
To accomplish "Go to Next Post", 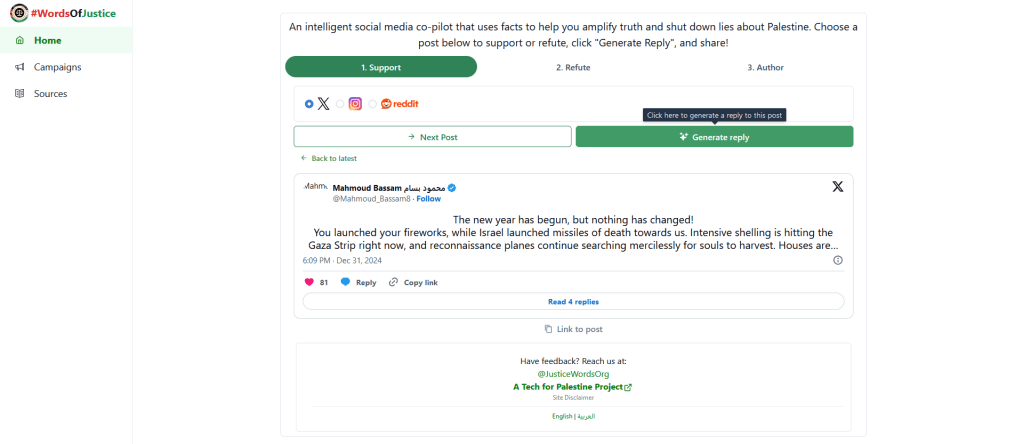I will pyautogui.click(x=432, y=137).
